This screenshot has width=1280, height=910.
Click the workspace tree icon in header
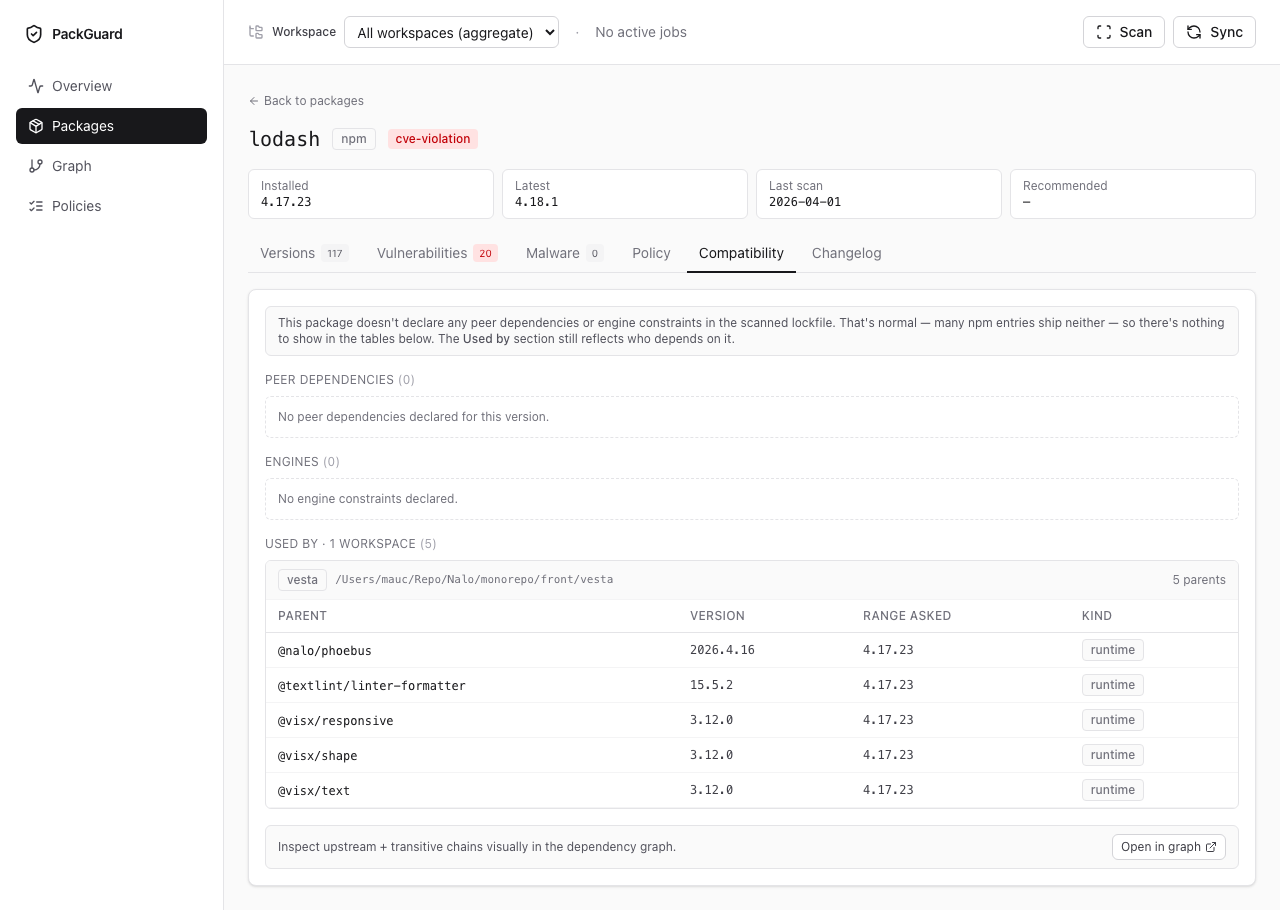(256, 32)
